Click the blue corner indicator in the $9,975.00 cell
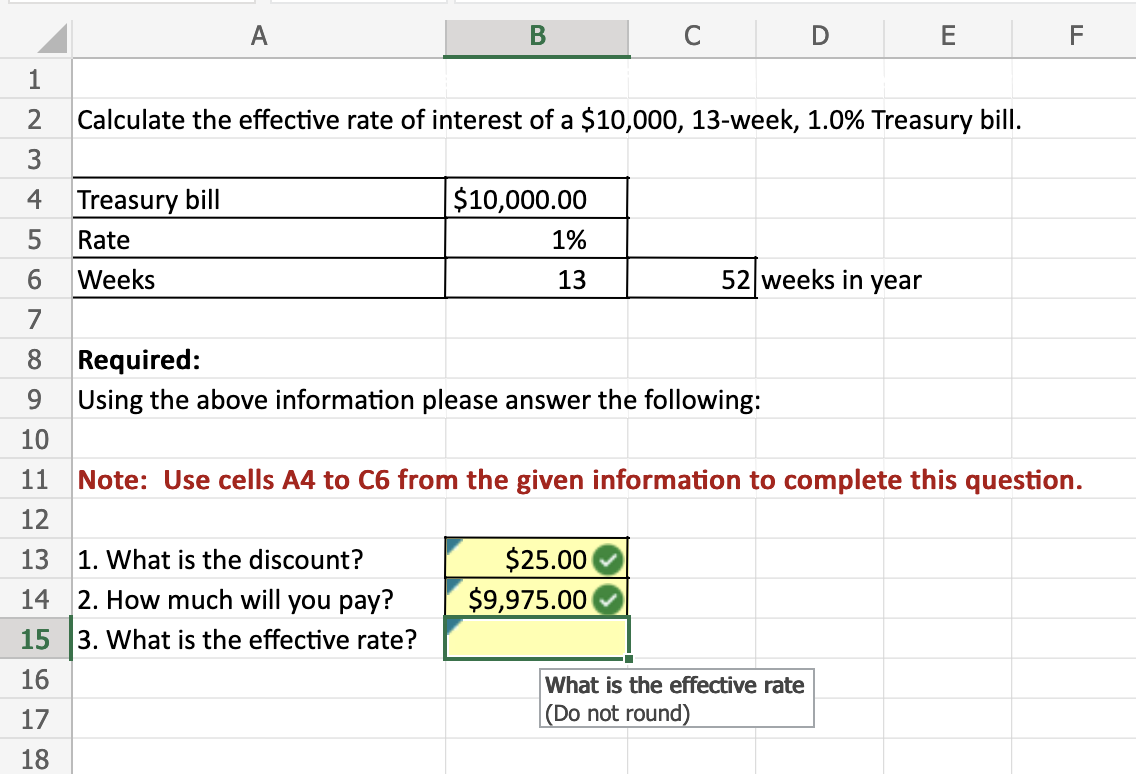This screenshot has height=774, width=1136. 452,586
